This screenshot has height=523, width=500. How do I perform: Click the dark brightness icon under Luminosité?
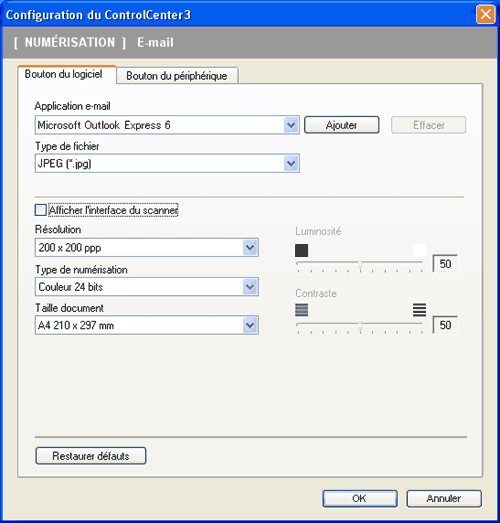[x=302, y=250]
